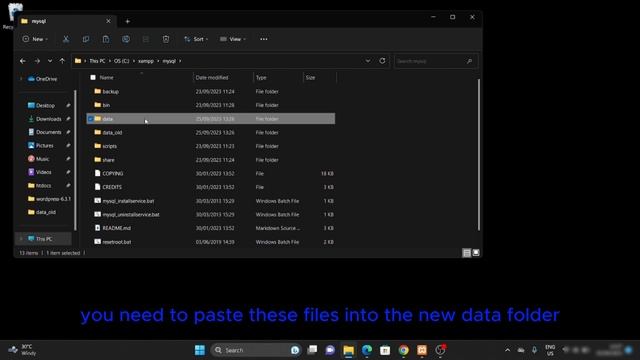
Task: Click OS (C:) in breadcrumb path
Action: click(x=122, y=61)
